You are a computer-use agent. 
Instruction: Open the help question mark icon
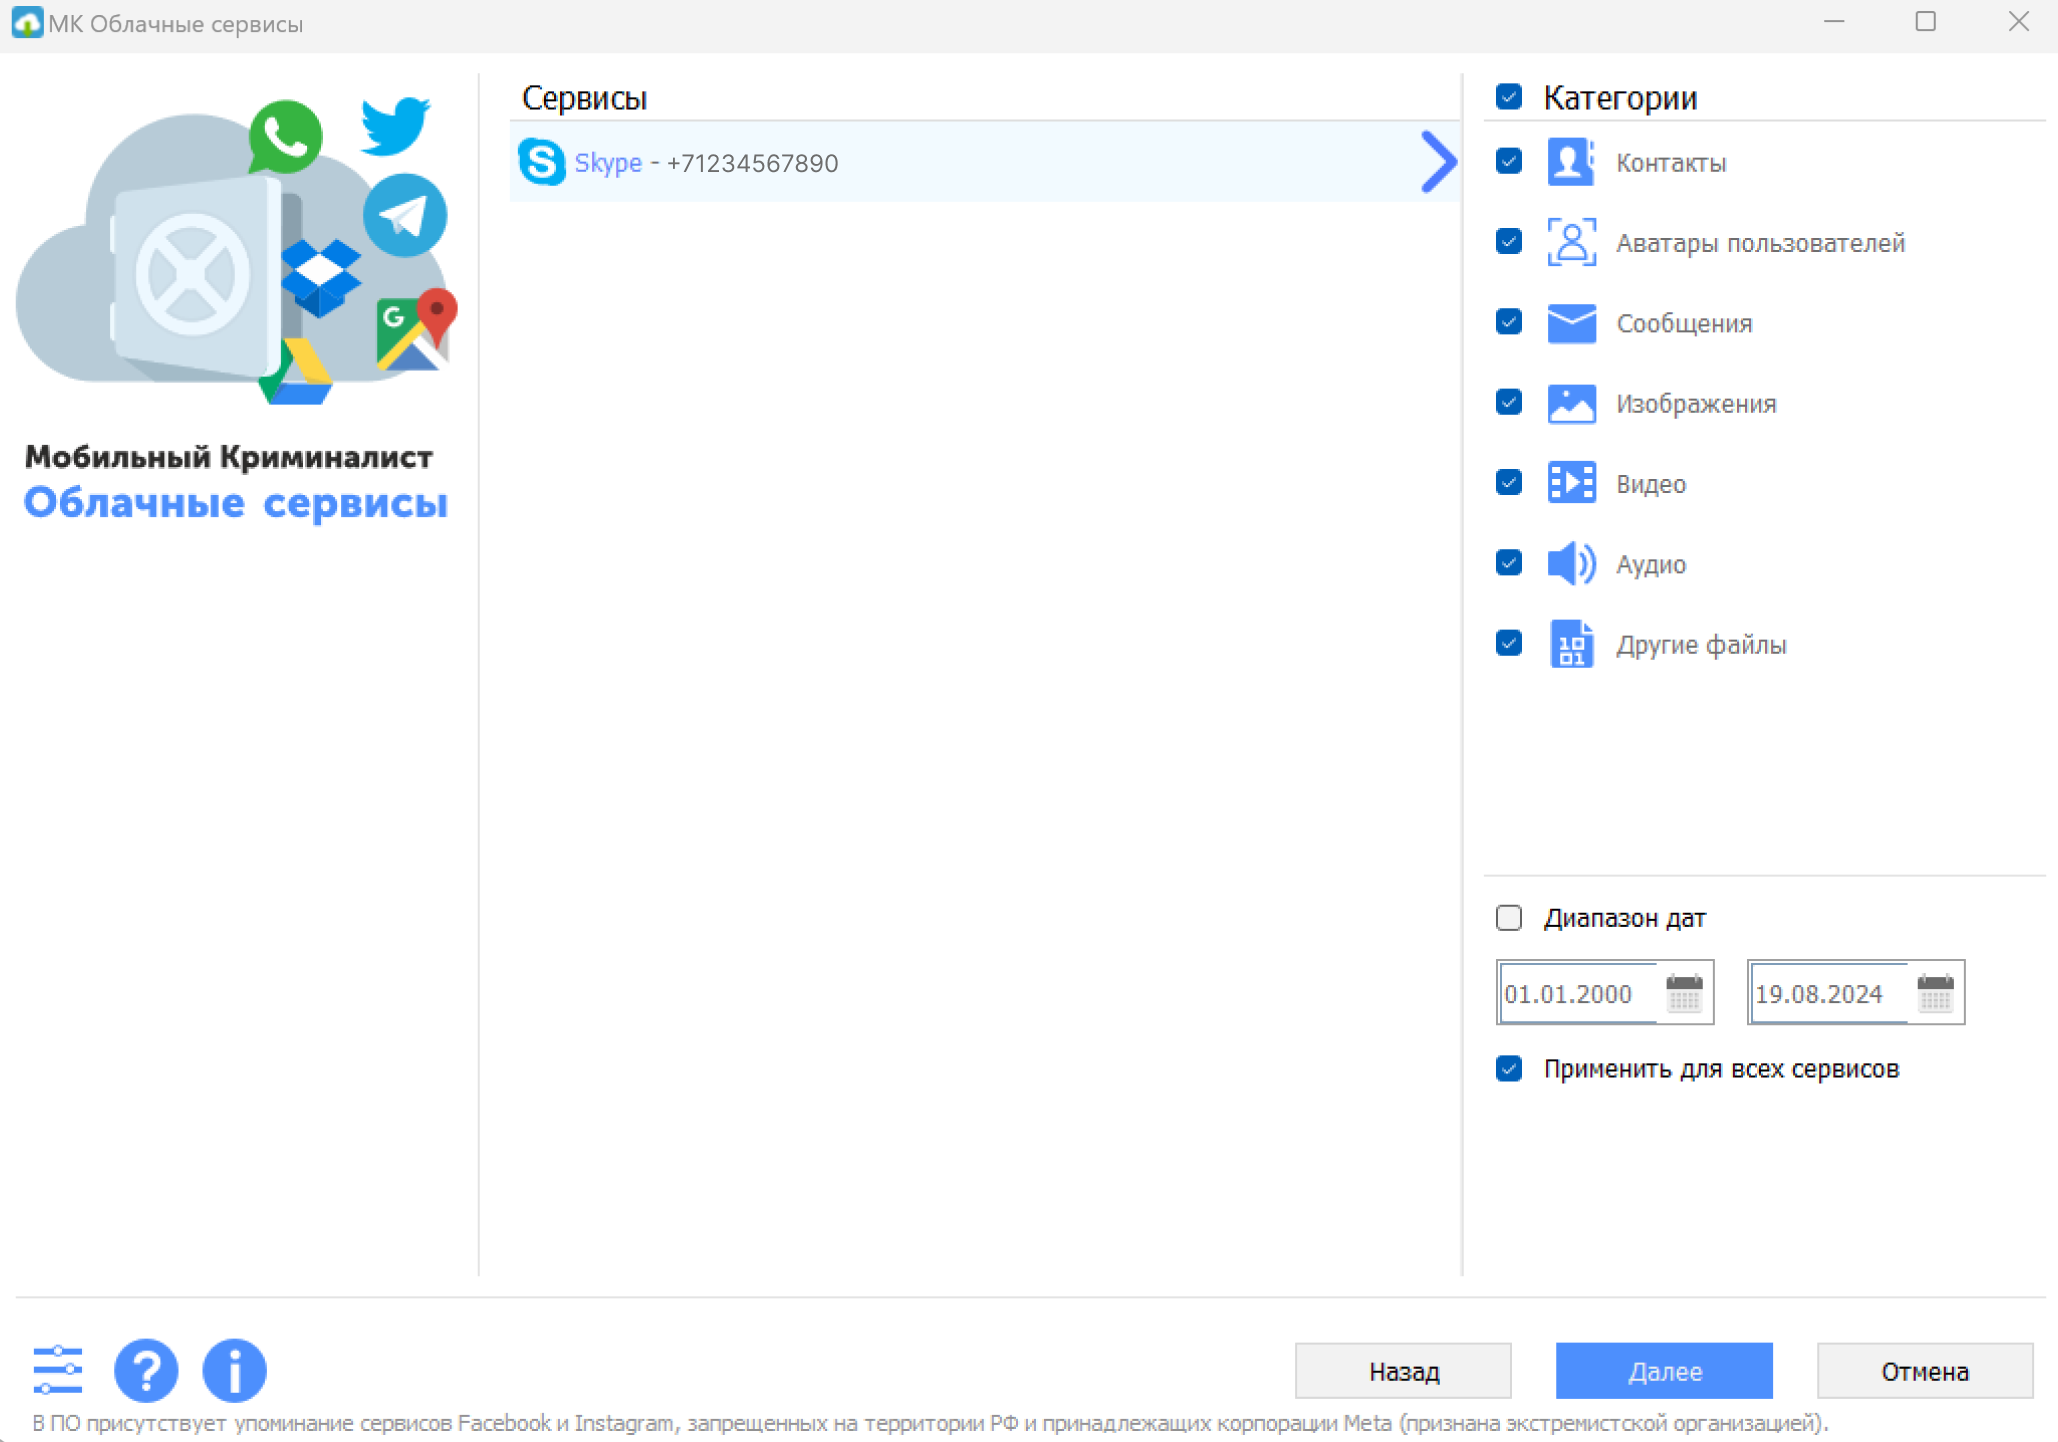[x=146, y=1369]
